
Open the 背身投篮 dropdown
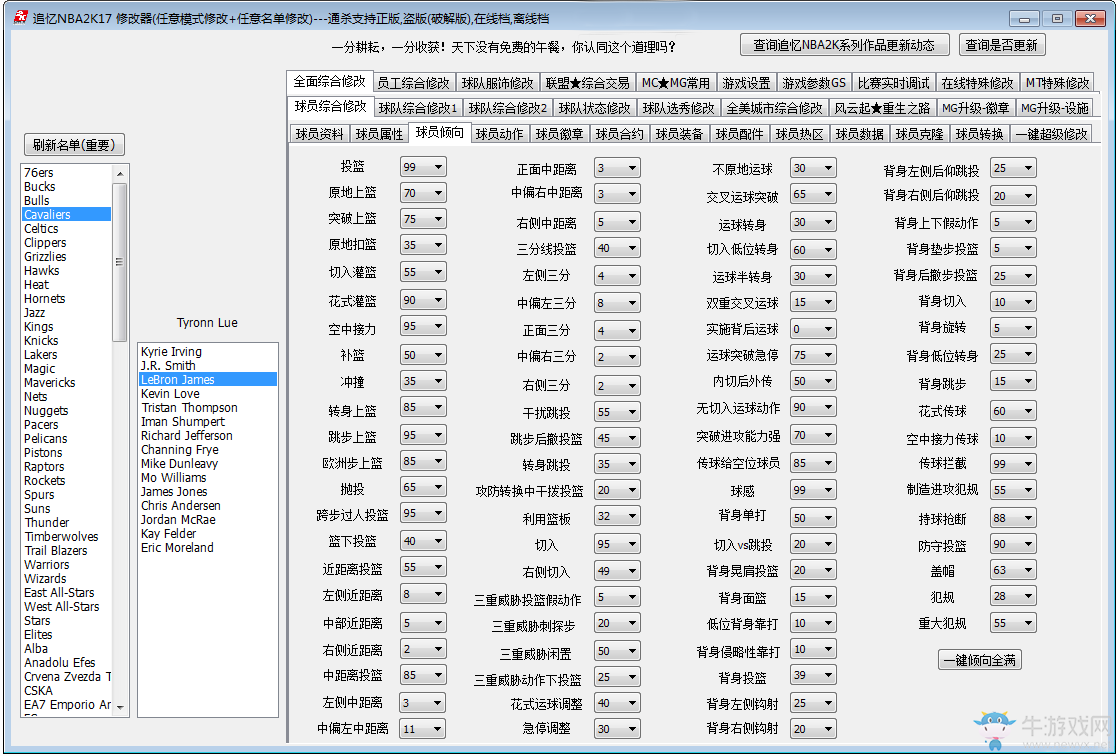[814, 675]
